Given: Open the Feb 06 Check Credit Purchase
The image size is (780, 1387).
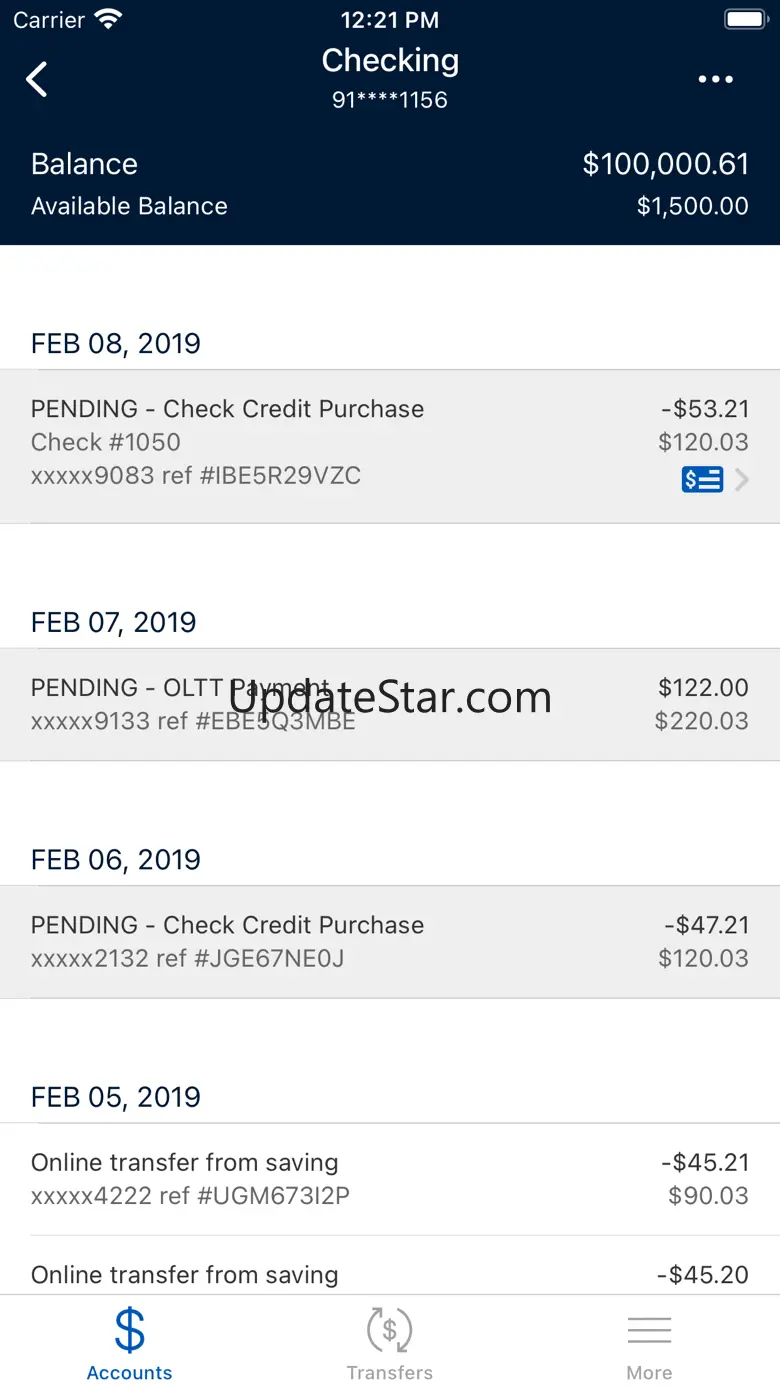Looking at the screenshot, I should tap(390, 941).
